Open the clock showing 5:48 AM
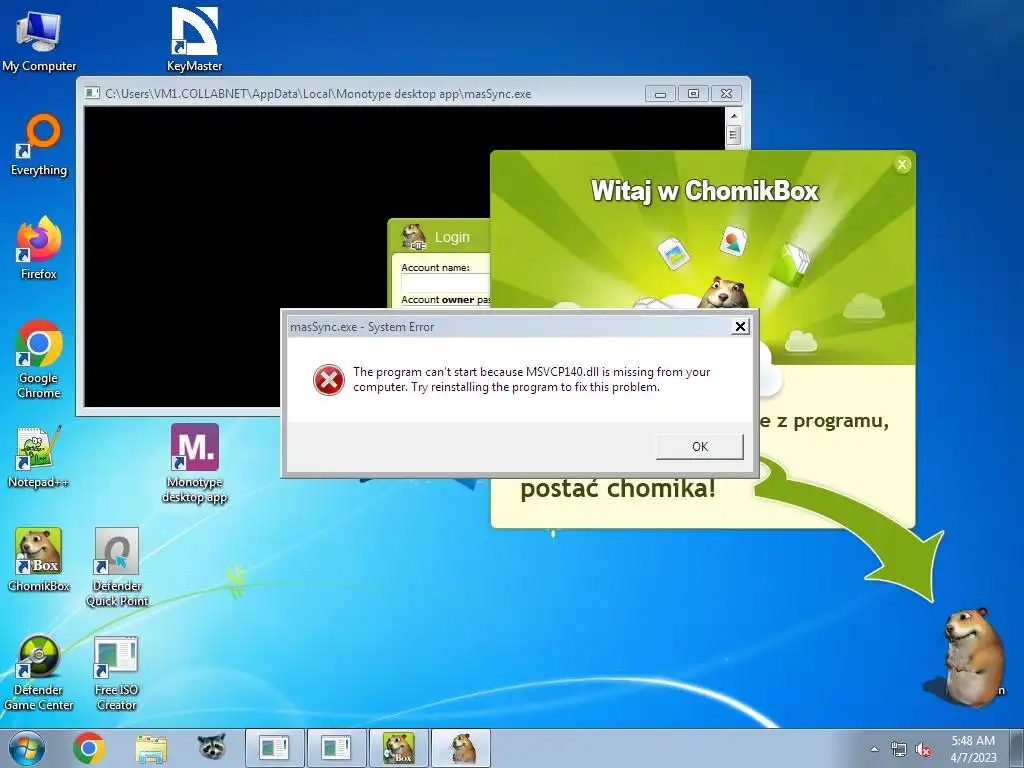 coord(973,748)
